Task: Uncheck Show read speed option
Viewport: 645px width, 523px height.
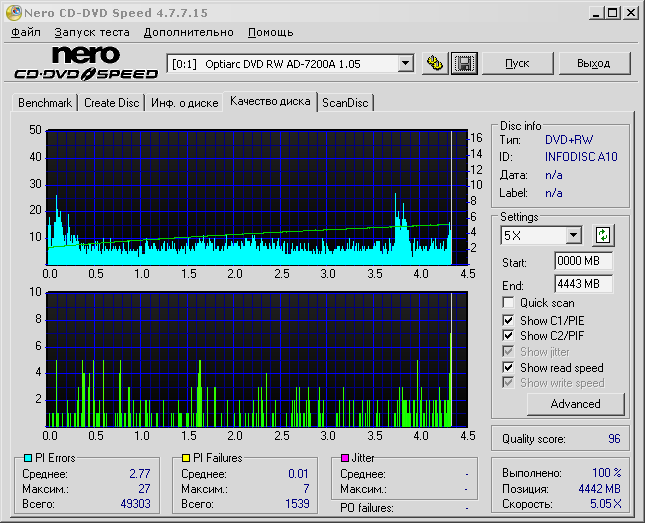Action: 510,368
